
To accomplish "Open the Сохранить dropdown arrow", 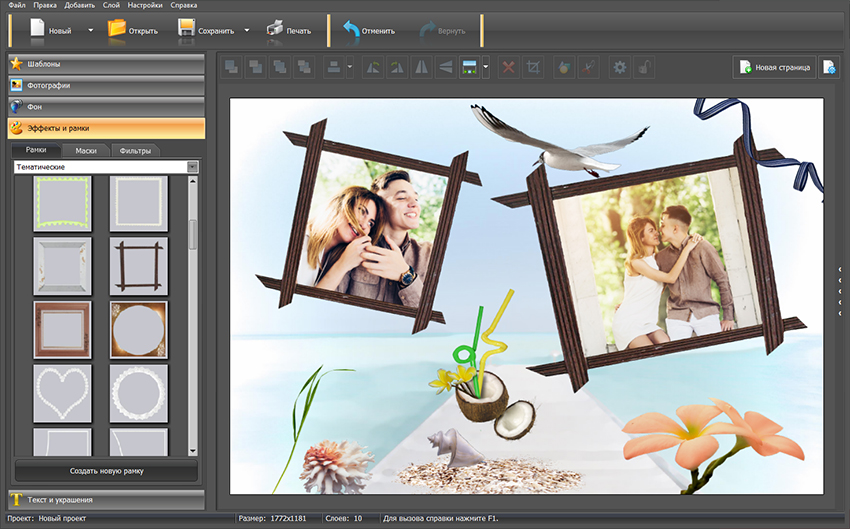I will (246, 30).
